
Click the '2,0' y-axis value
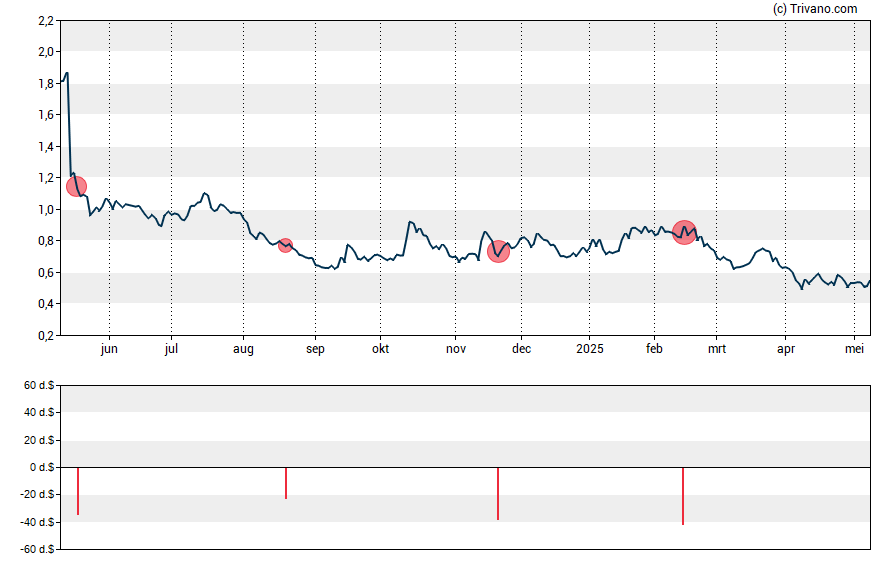(x=46, y=52)
